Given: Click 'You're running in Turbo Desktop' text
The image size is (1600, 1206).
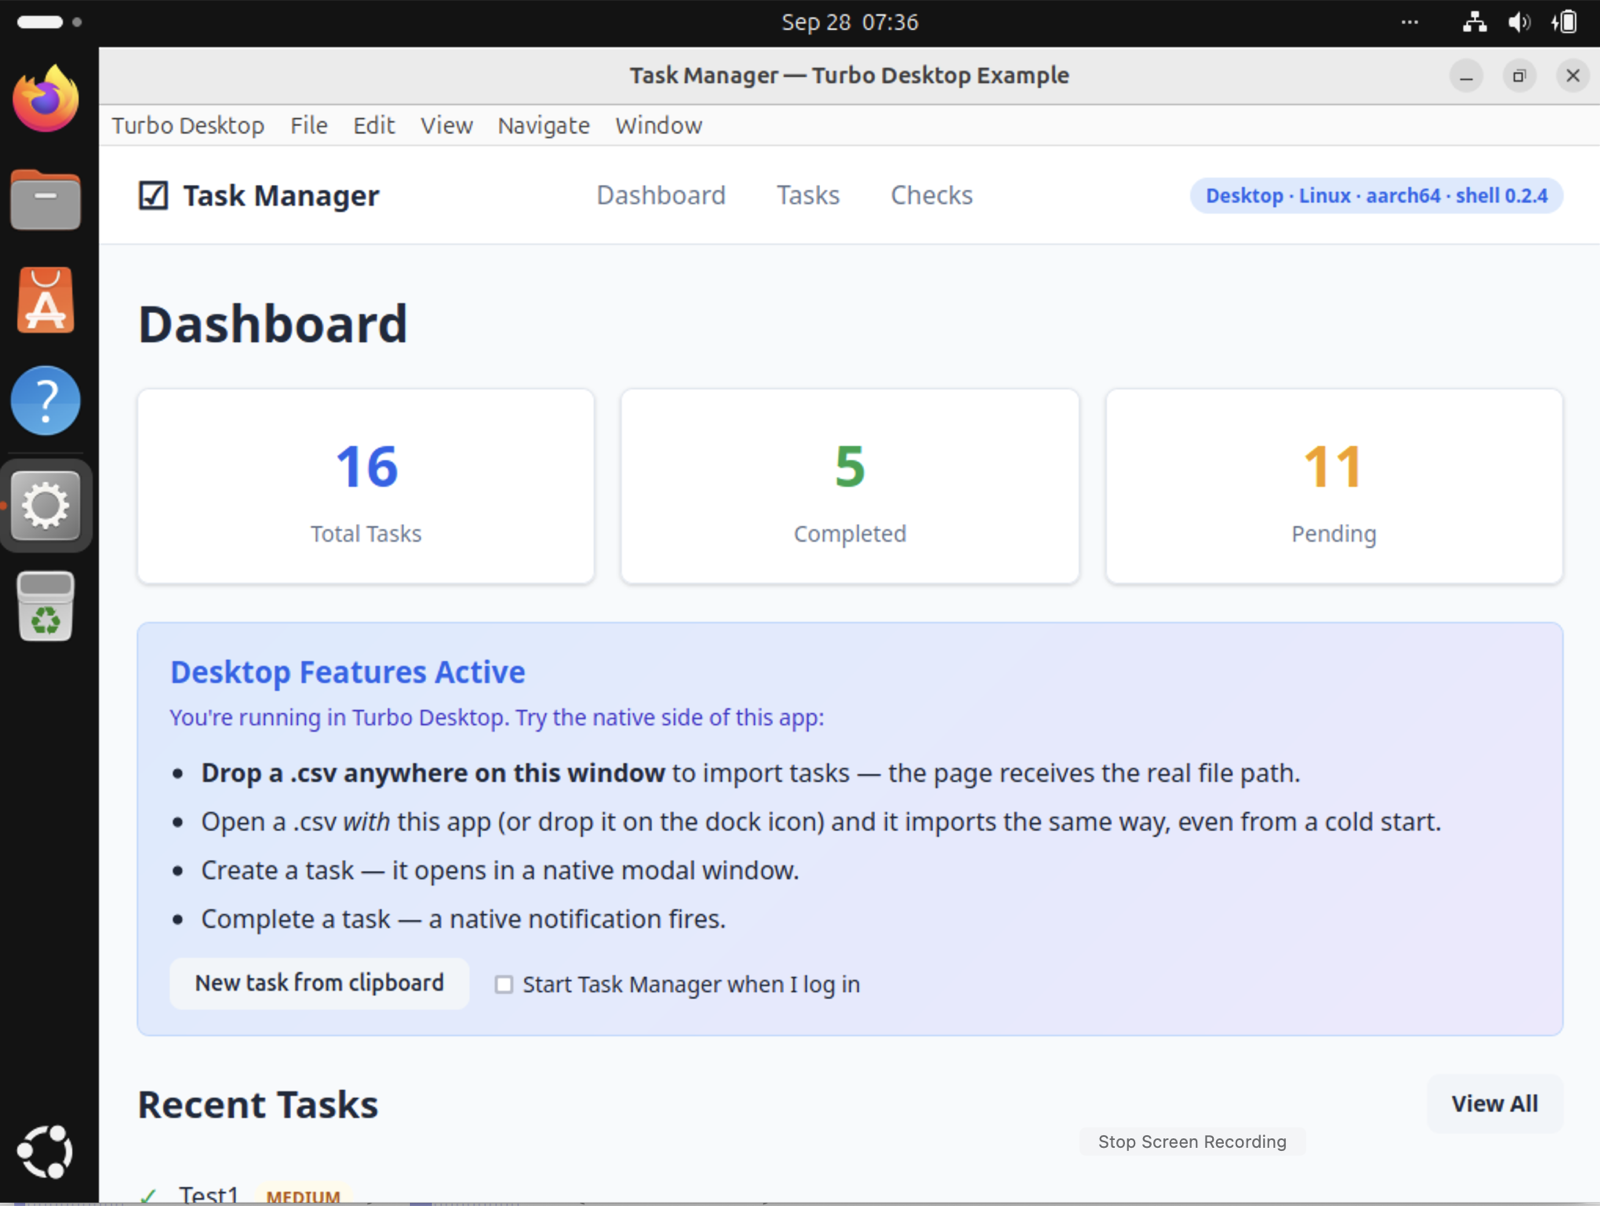Looking at the screenshot, I should point(497,718).
